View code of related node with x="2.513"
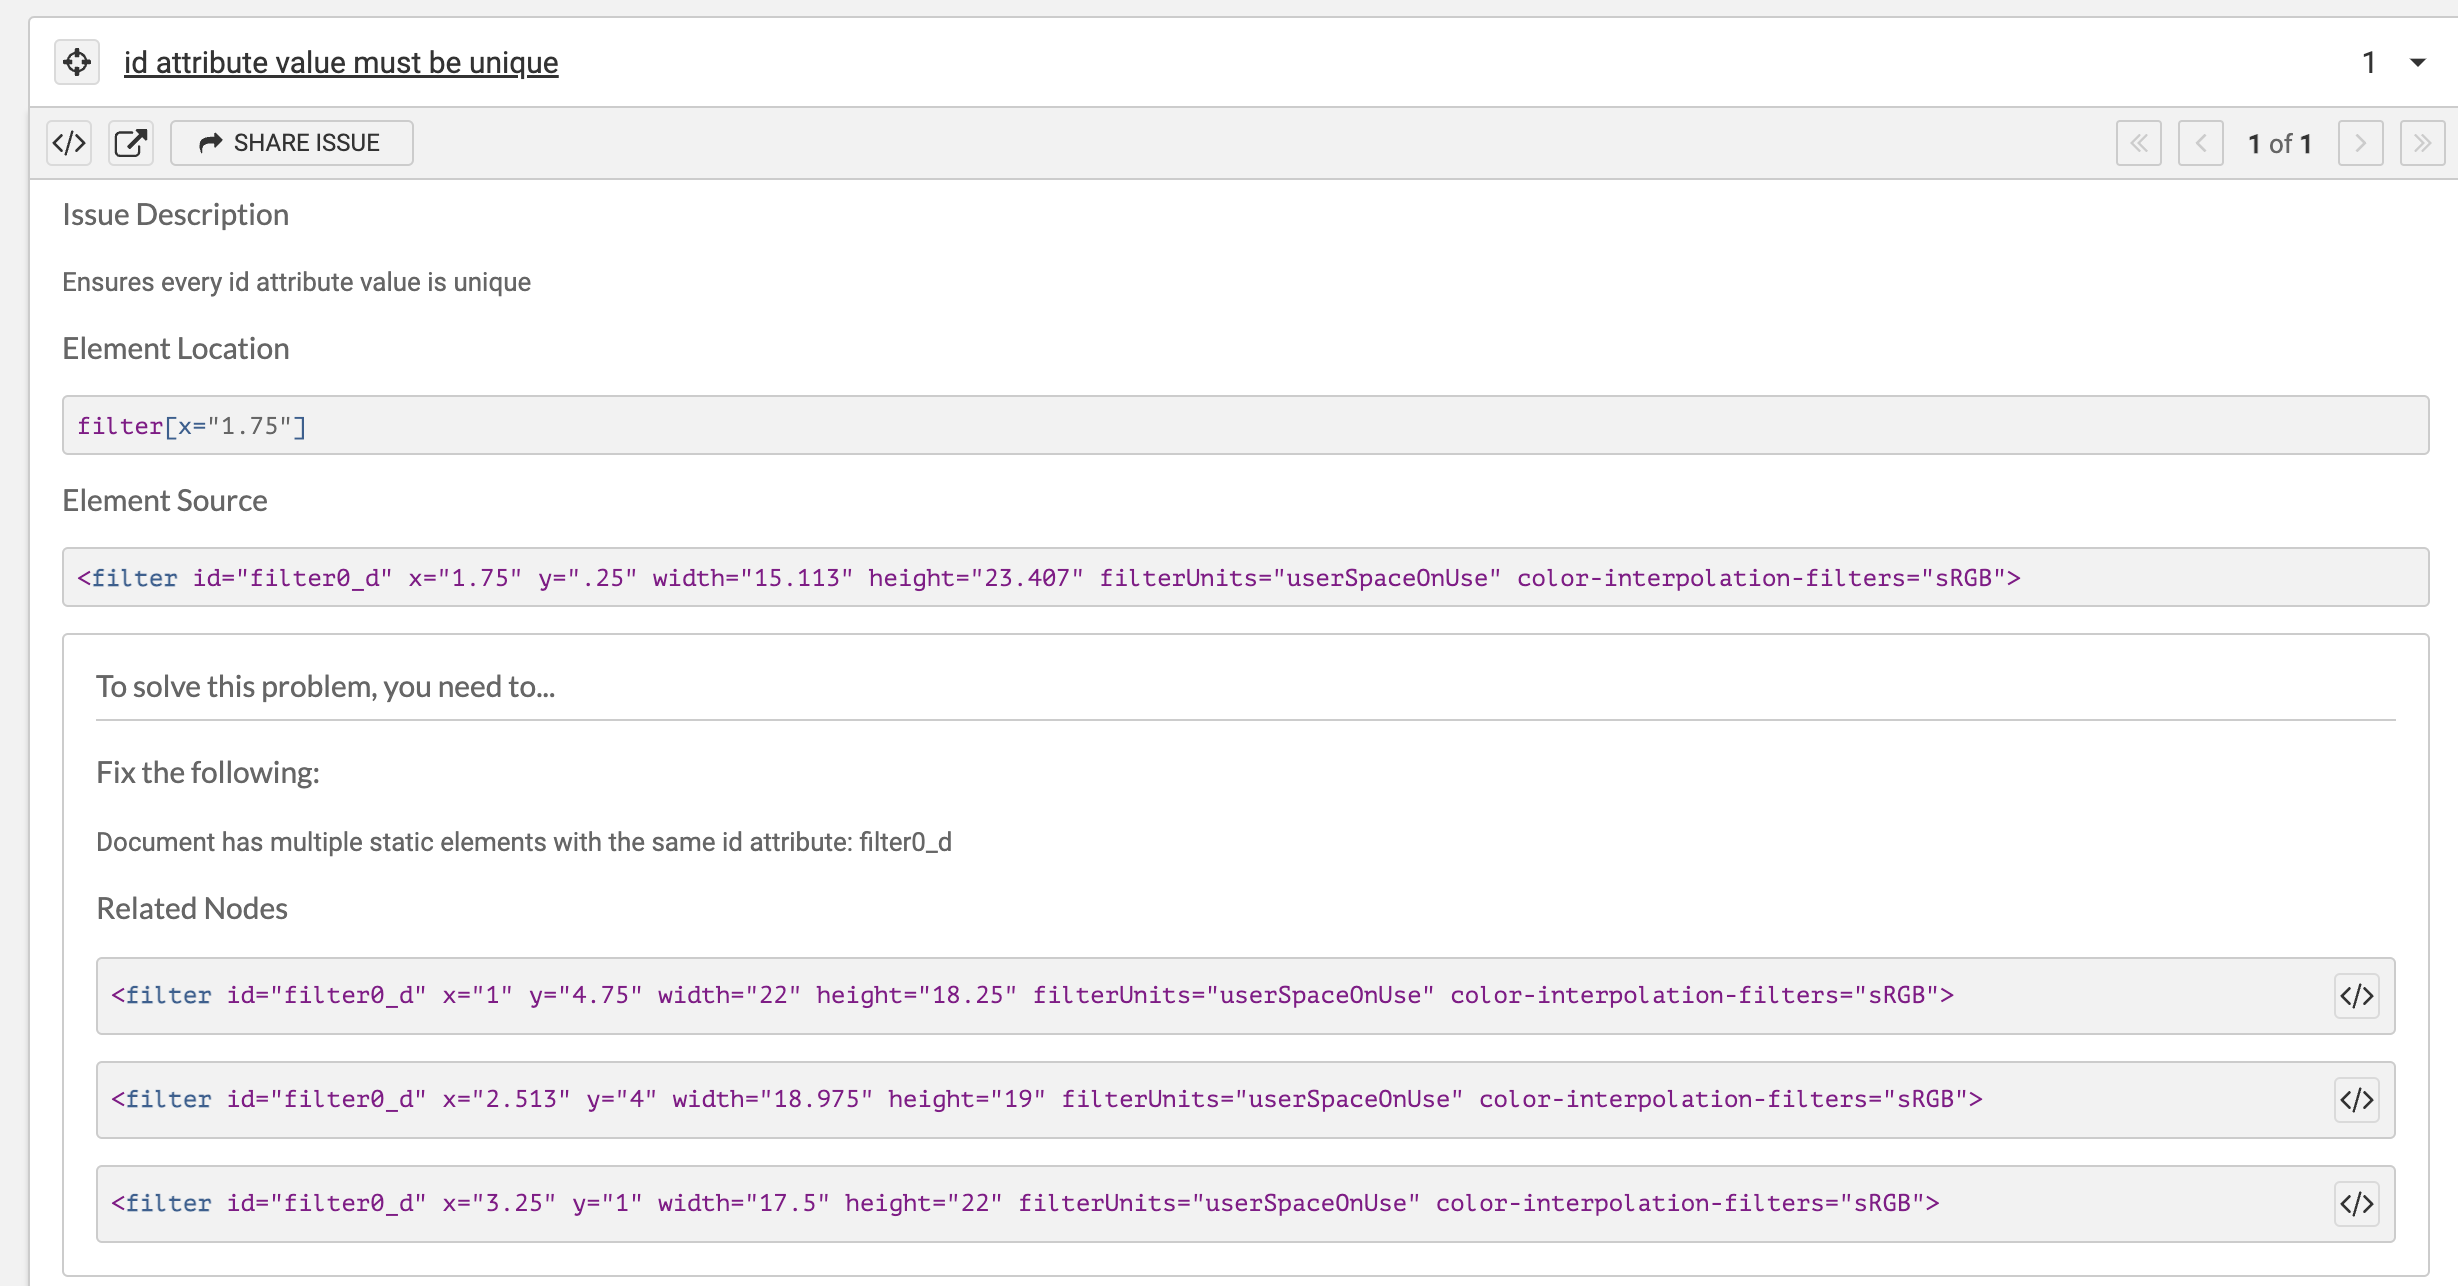Screen dimensions: 2458x1286 click(x=2357, y=1099)
